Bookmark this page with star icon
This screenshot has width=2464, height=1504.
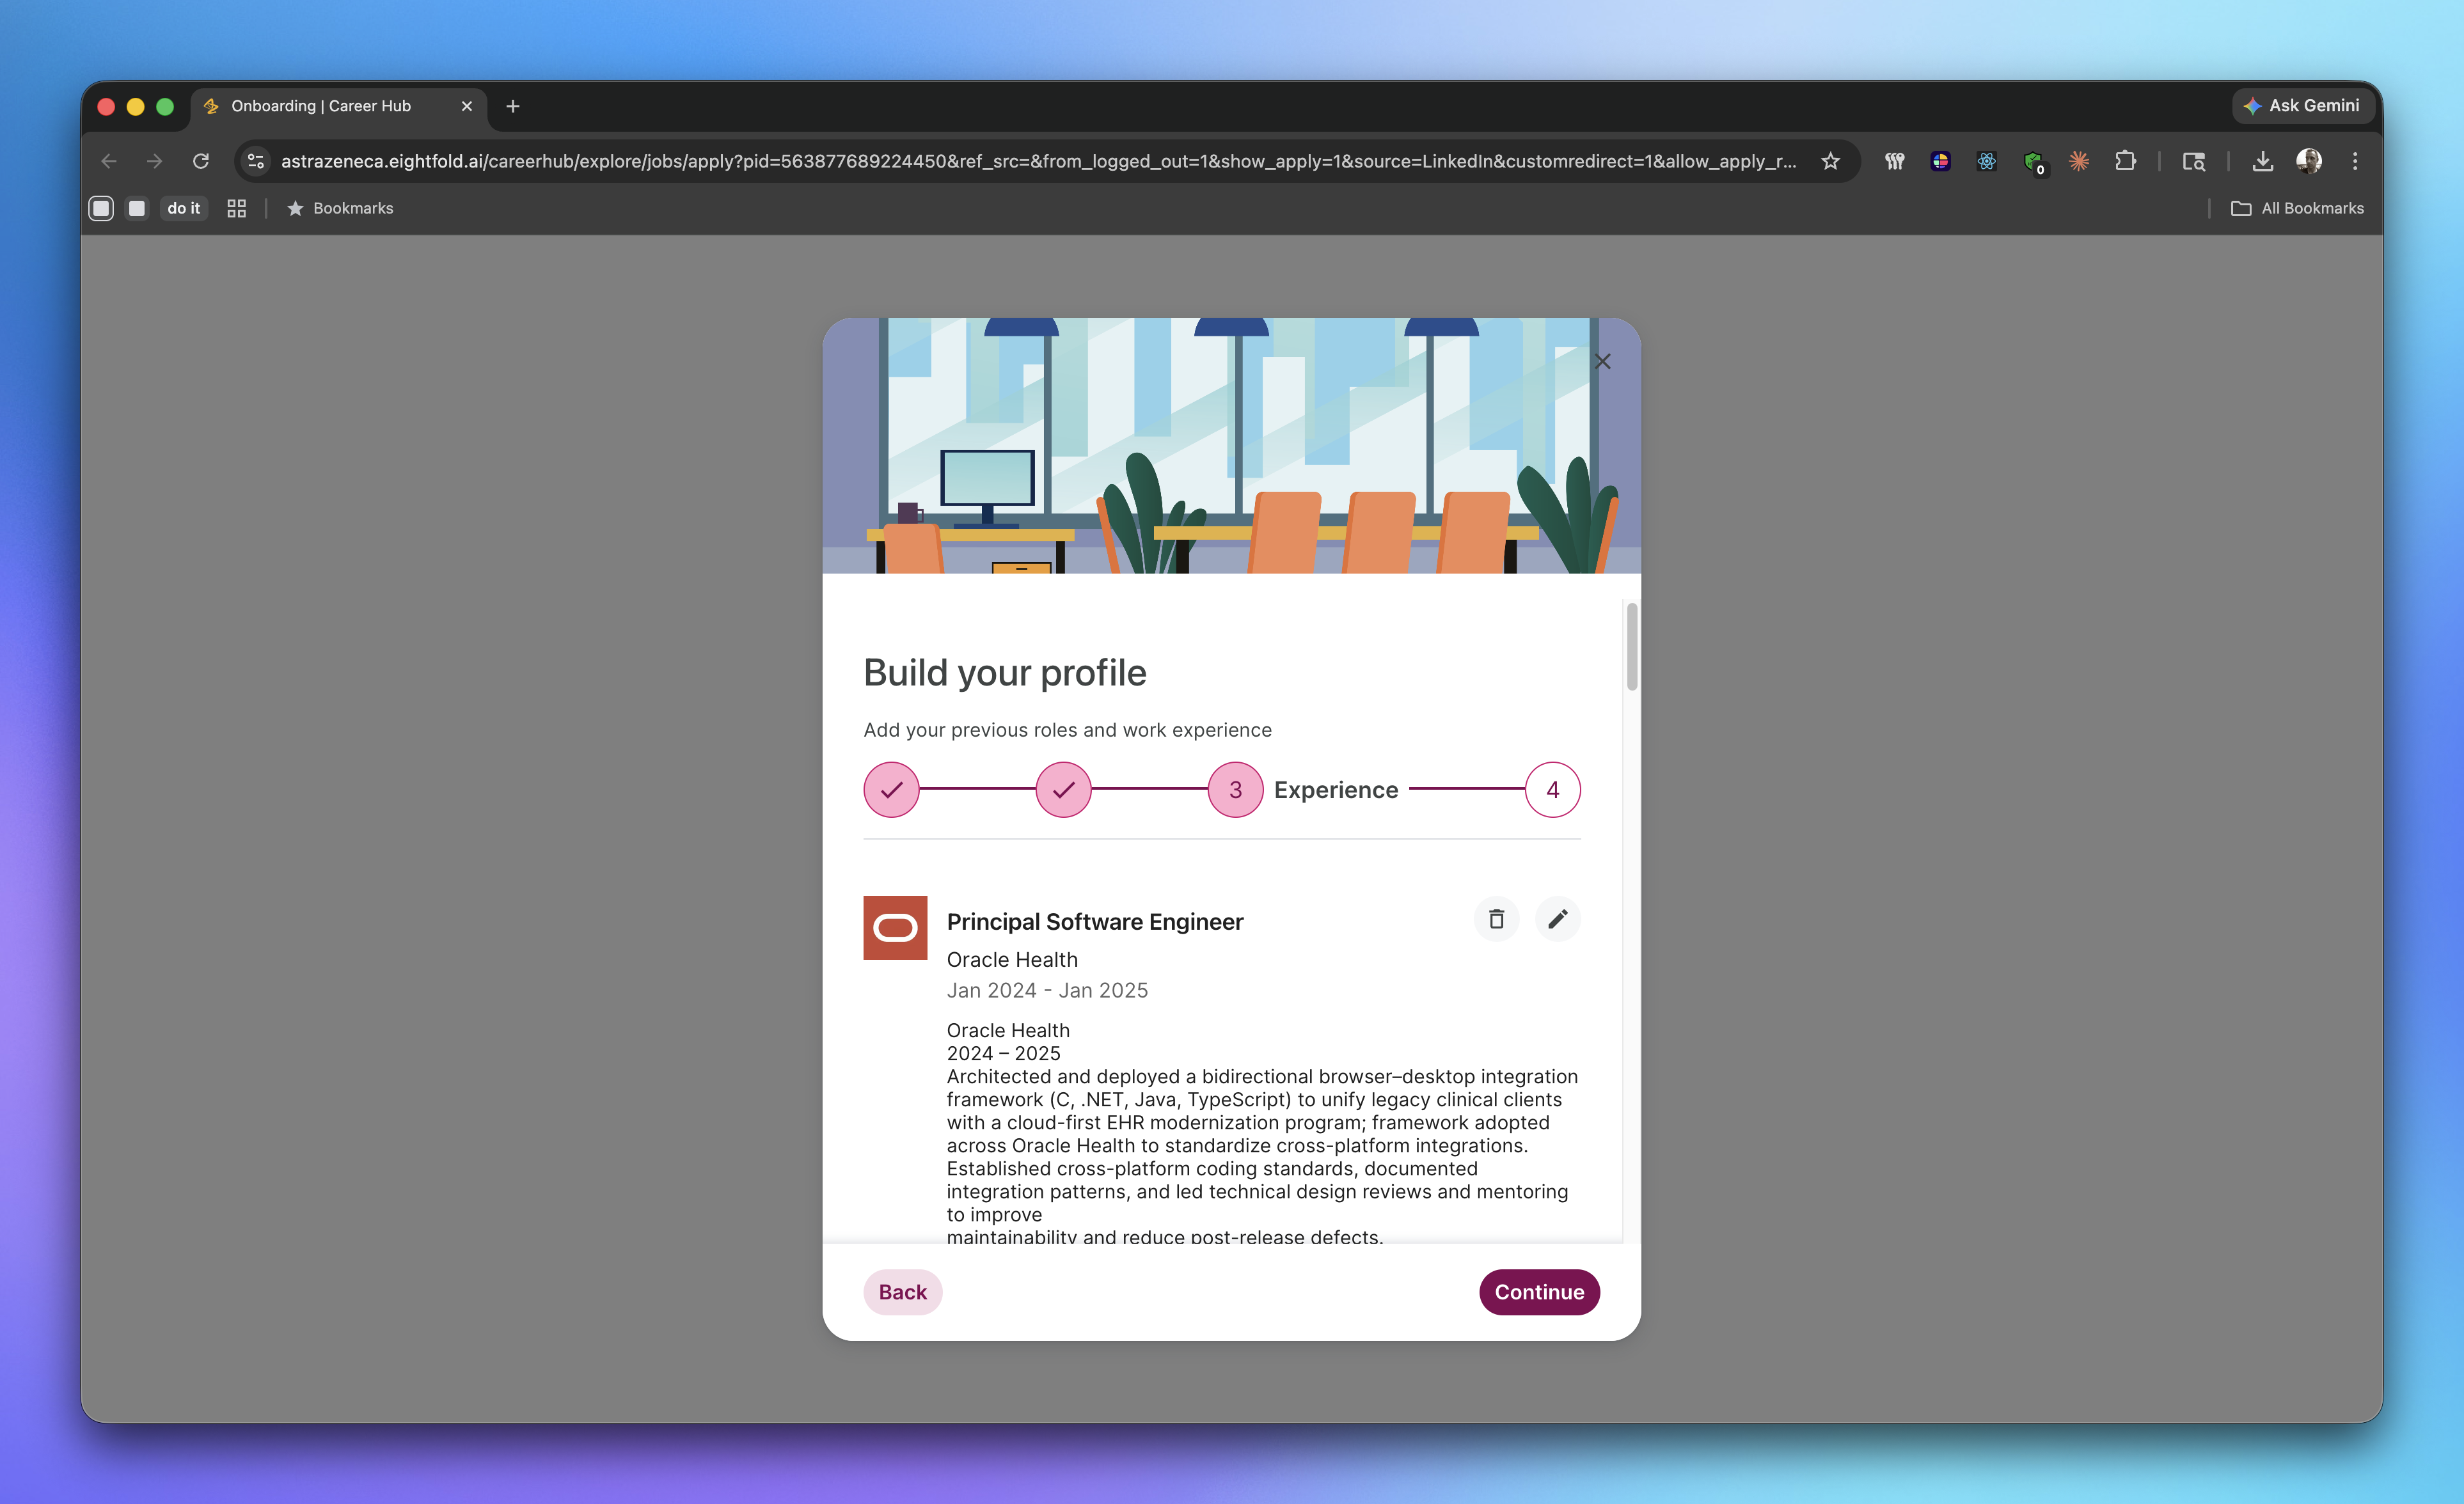(x=1830, y=161)
